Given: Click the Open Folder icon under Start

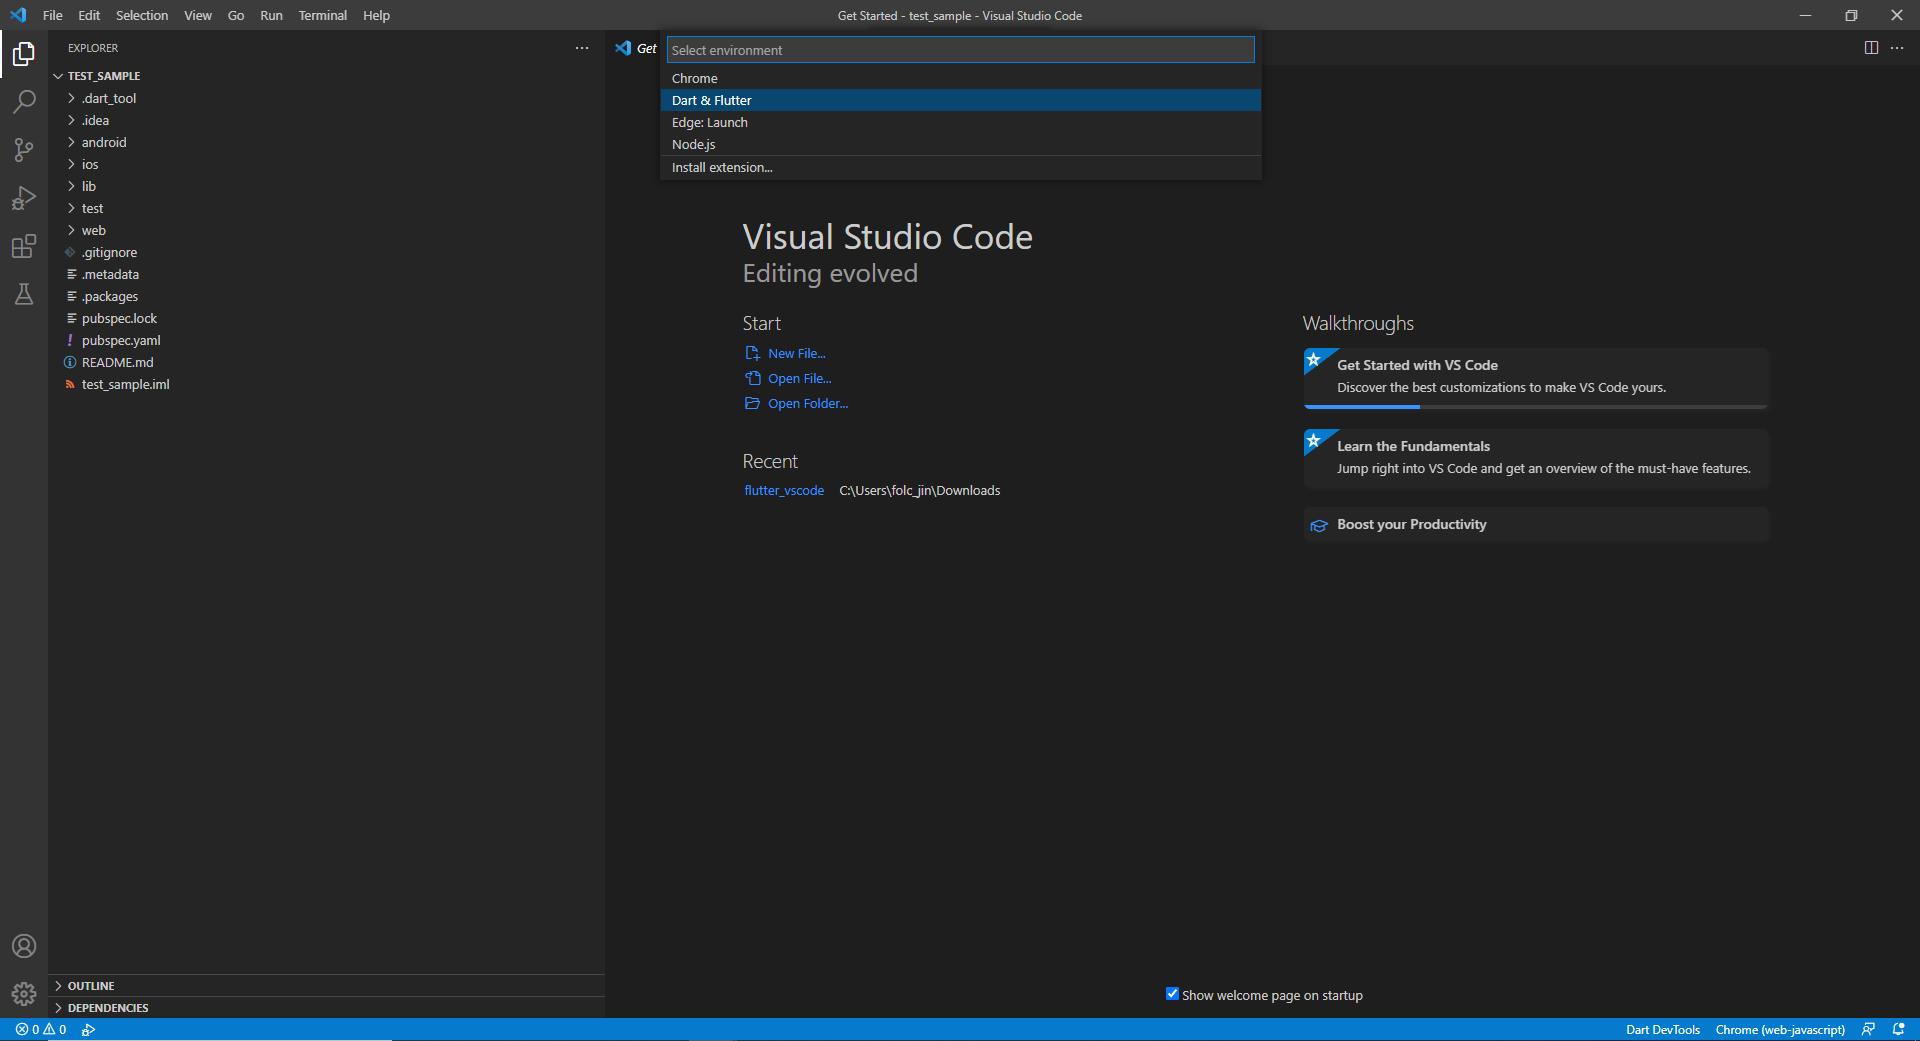Looking at the screenshot, I should click(x=752, y=403).
